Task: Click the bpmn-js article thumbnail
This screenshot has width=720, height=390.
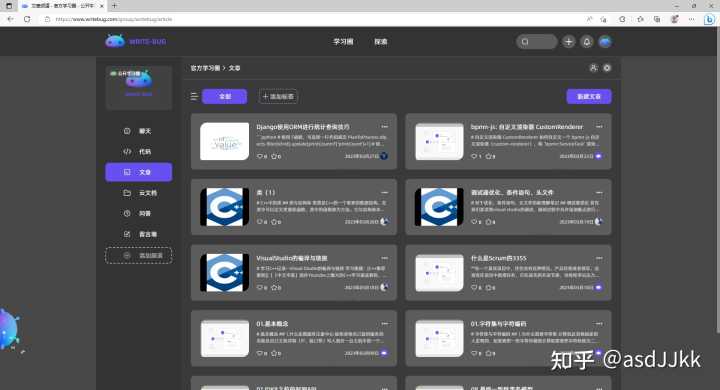Action: (439, 141)
